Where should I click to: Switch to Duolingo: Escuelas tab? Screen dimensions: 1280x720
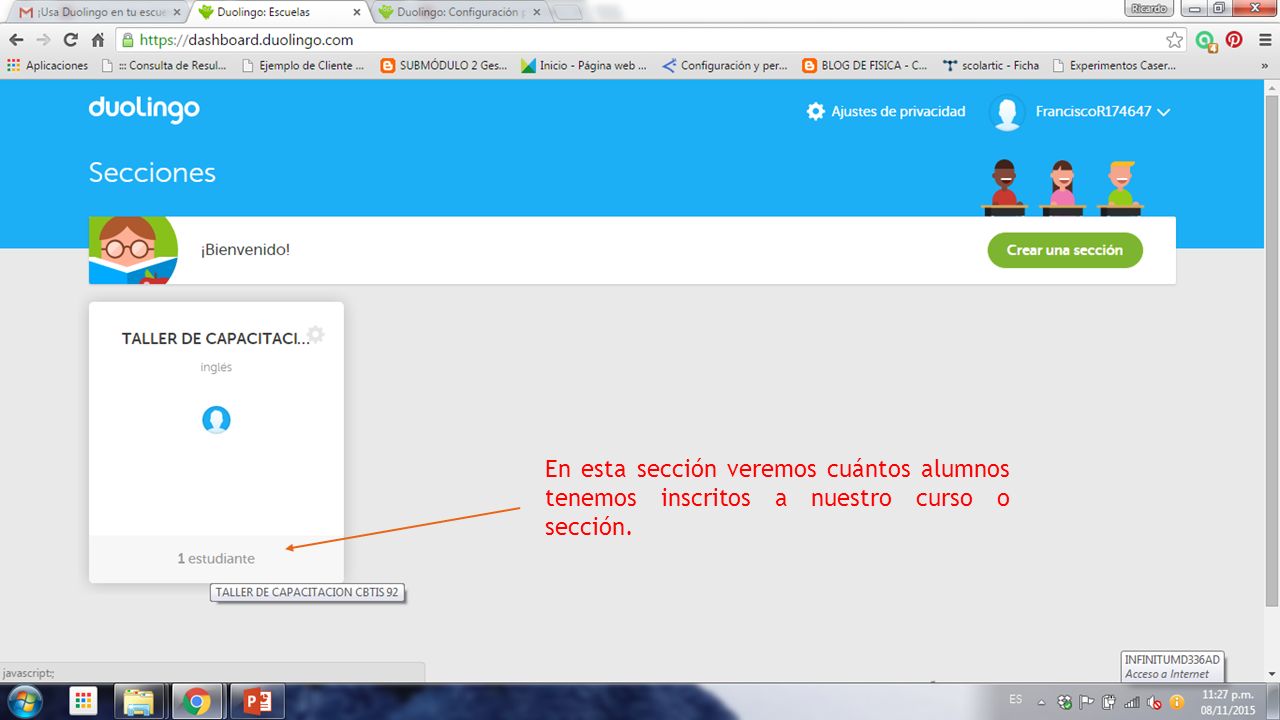pos(278,12)
